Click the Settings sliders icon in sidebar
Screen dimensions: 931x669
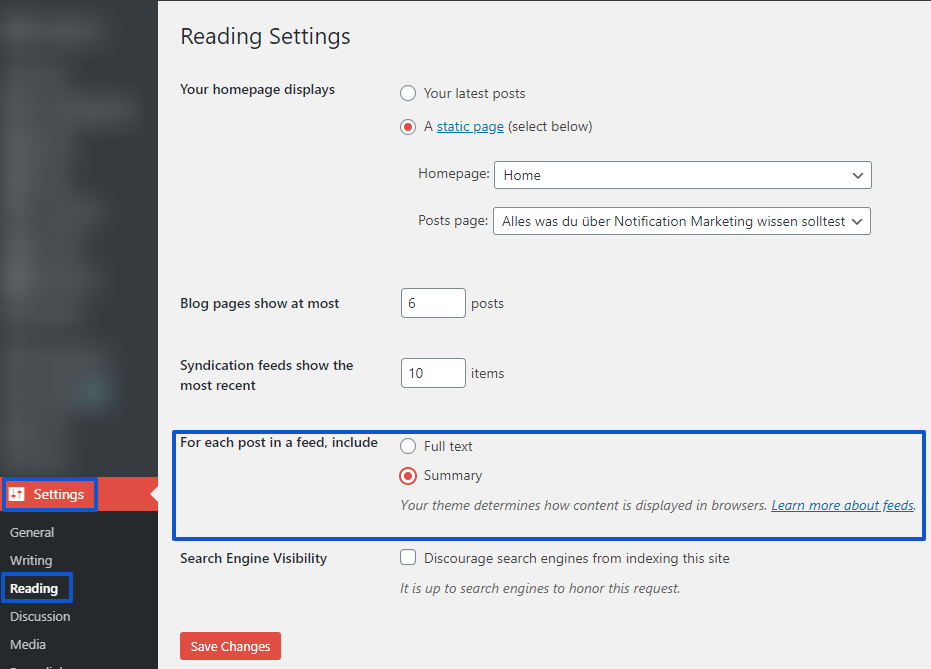click(17, 494)
